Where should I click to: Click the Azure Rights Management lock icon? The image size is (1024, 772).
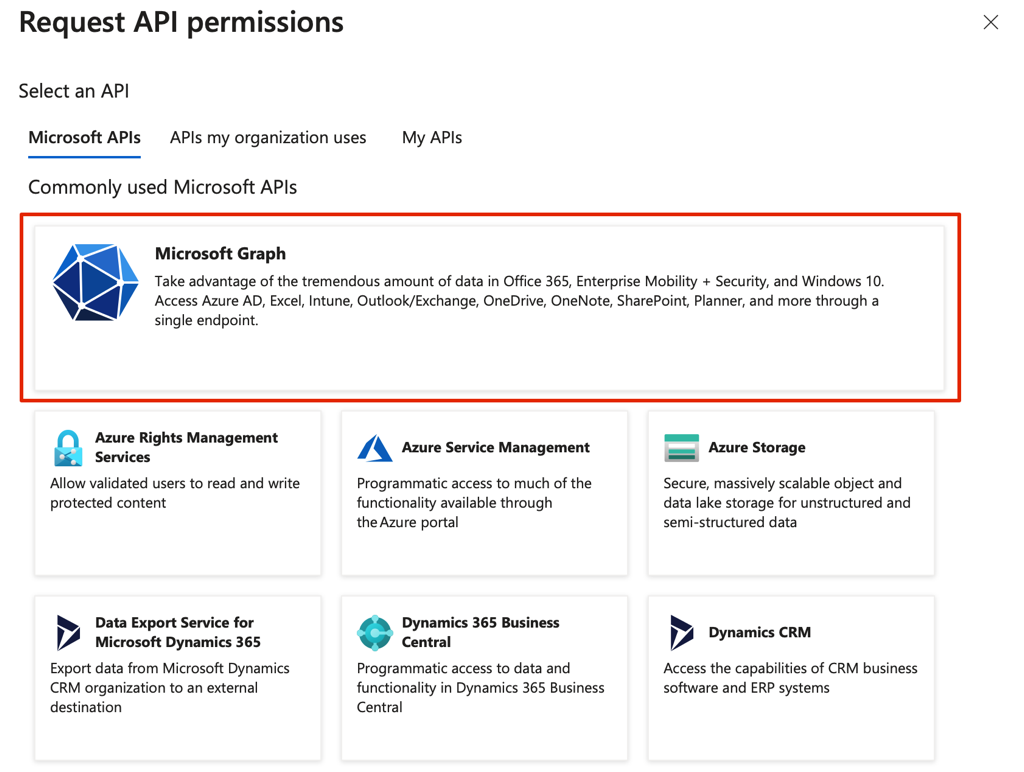coord(69,447)
